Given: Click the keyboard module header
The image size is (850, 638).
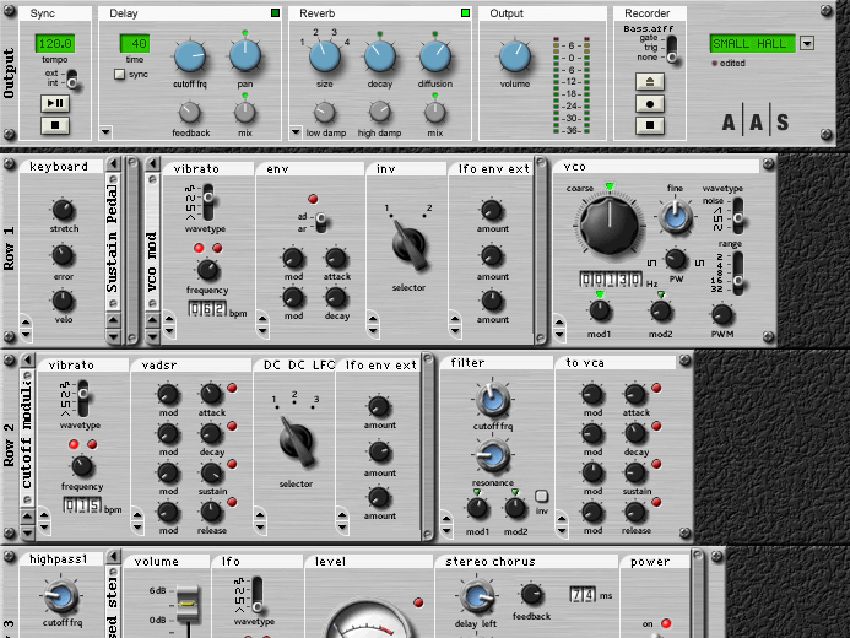Looking at the screenshot, I should 60,166.
